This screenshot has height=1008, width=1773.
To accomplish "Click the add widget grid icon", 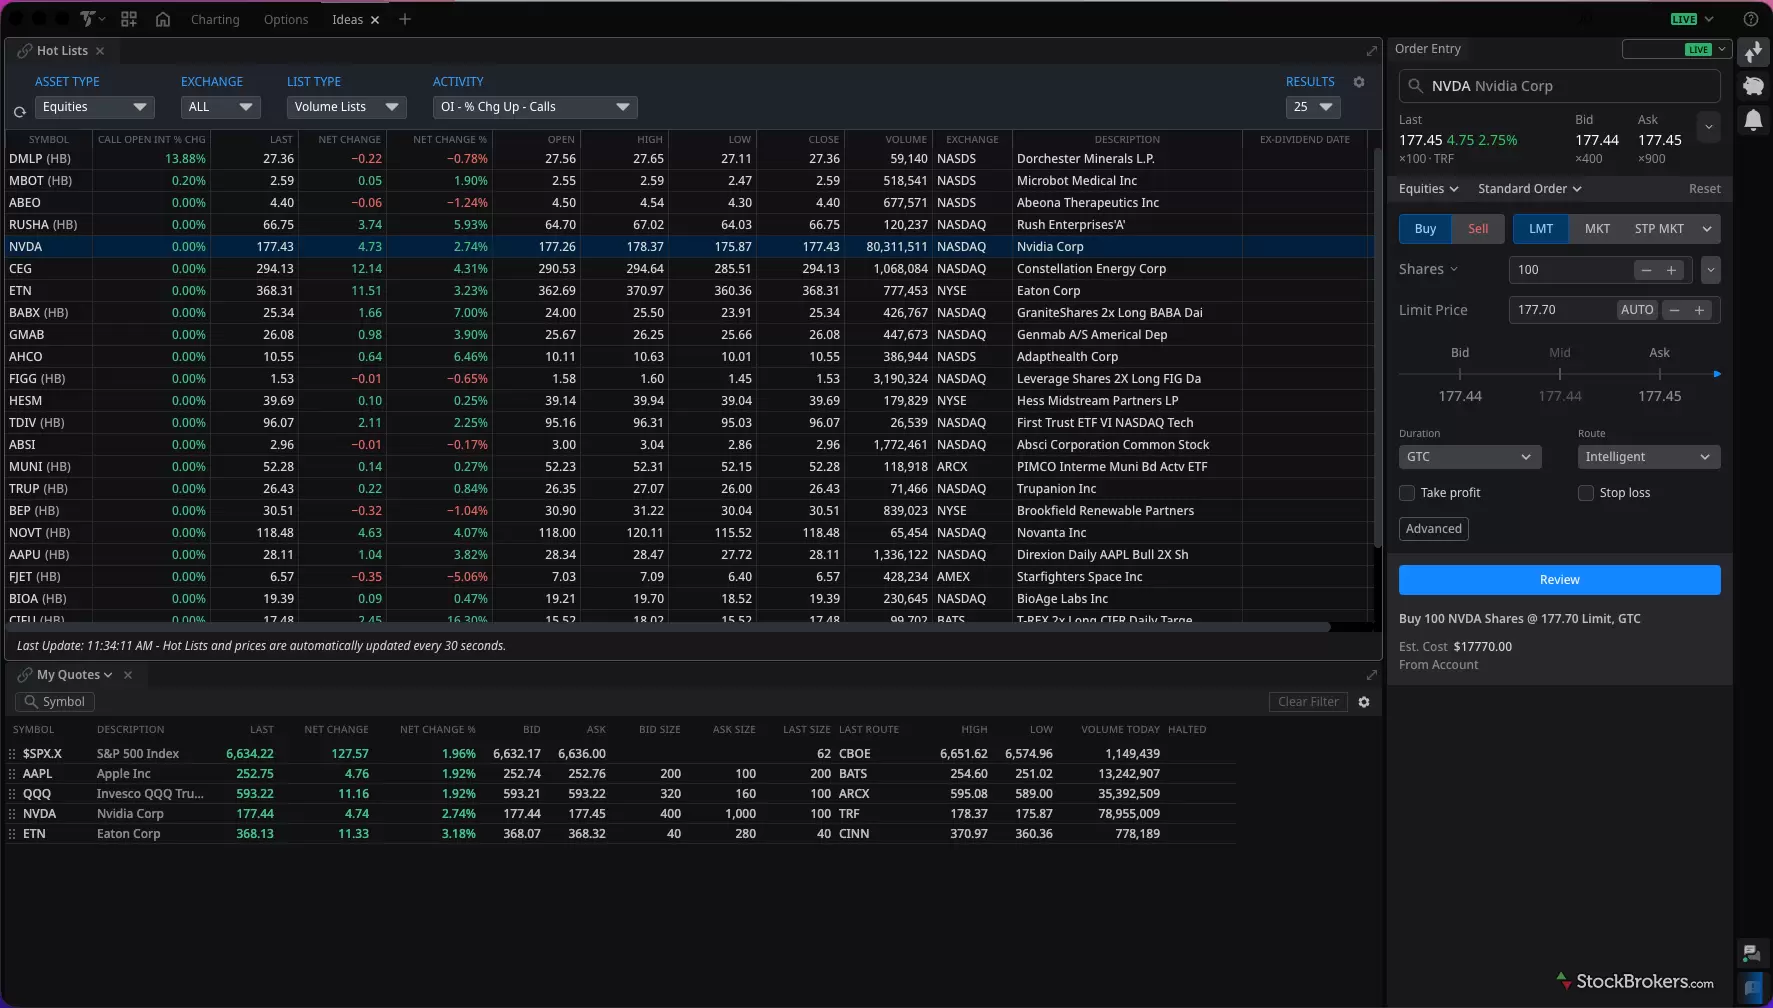I will 129,19.
